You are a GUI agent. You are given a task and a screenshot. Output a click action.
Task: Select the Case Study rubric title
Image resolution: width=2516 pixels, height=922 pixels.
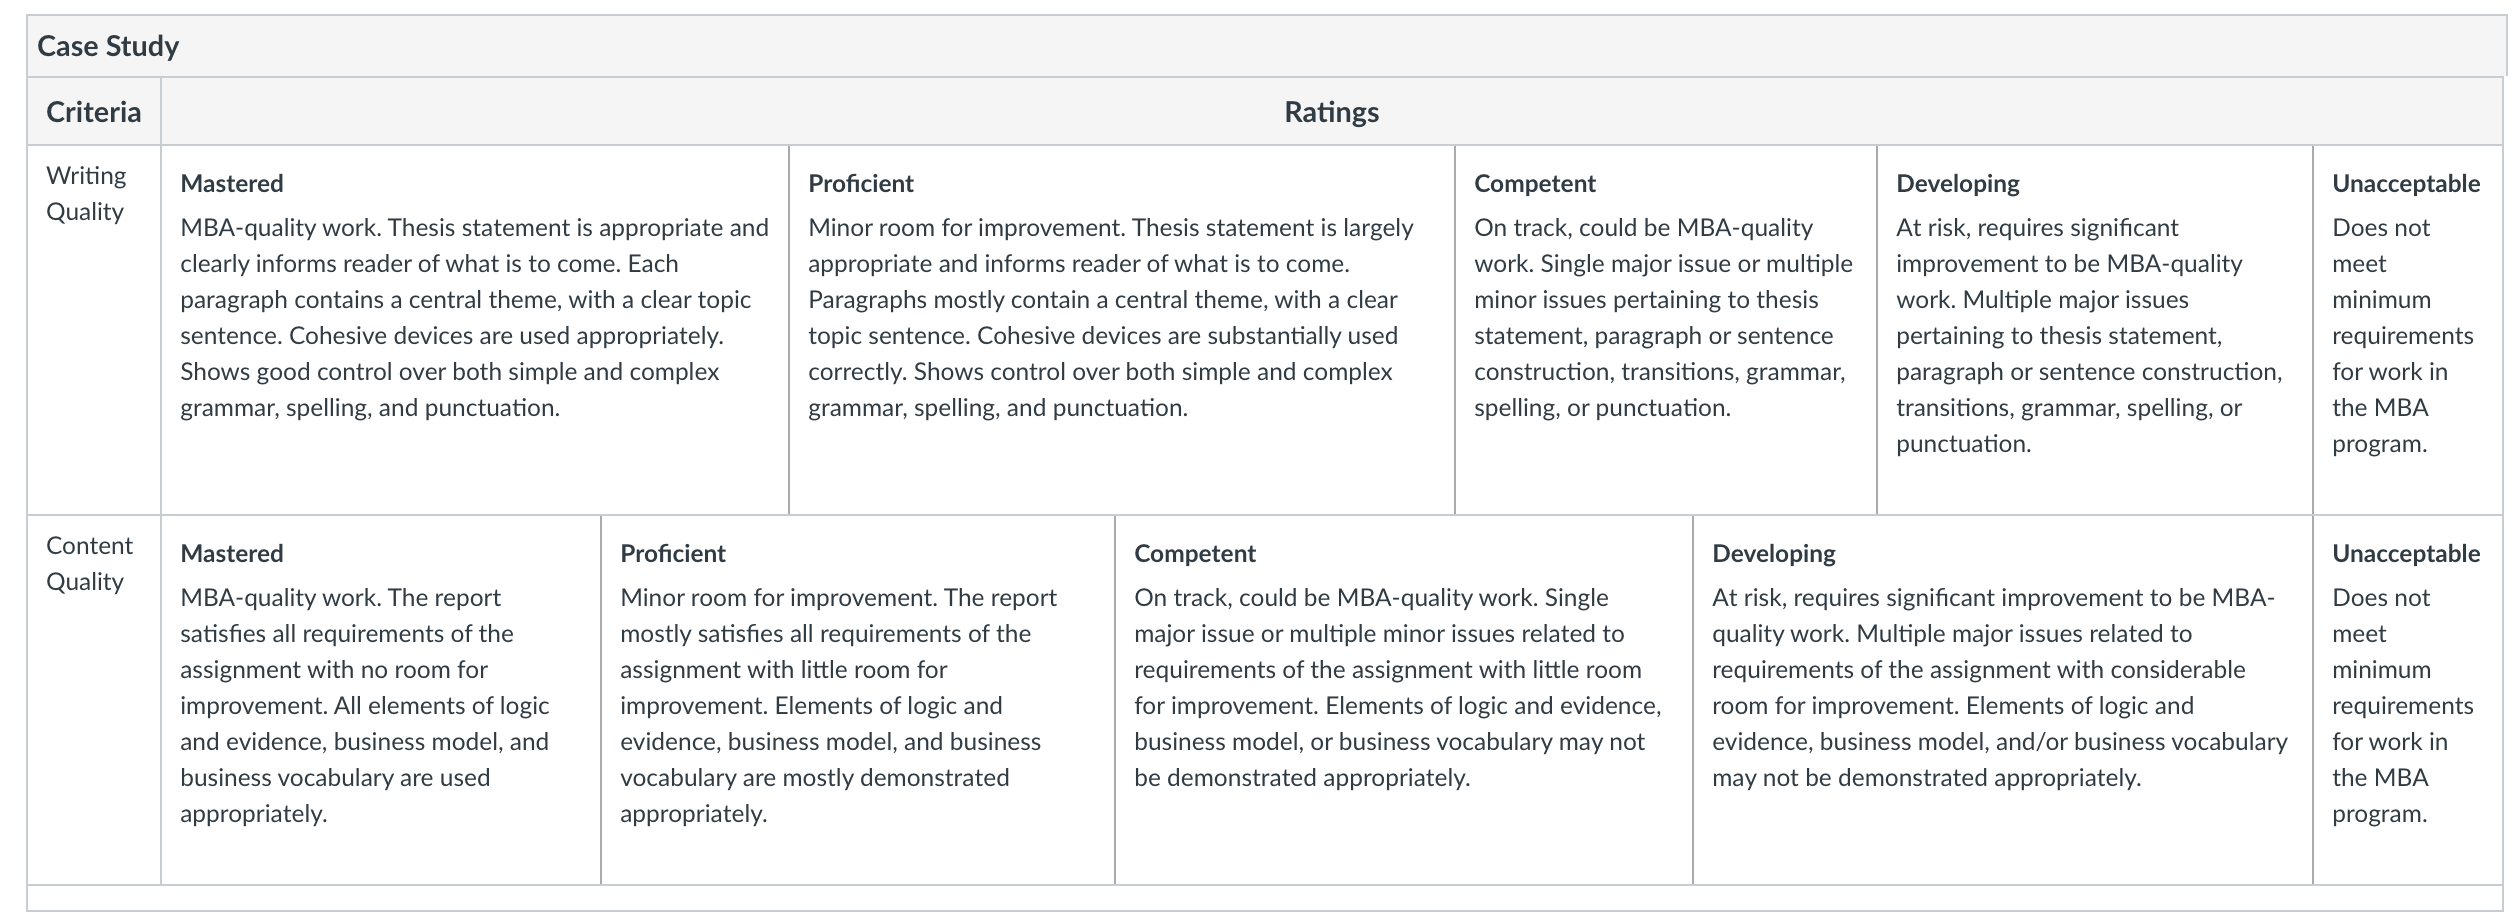[x=108, y=46]
